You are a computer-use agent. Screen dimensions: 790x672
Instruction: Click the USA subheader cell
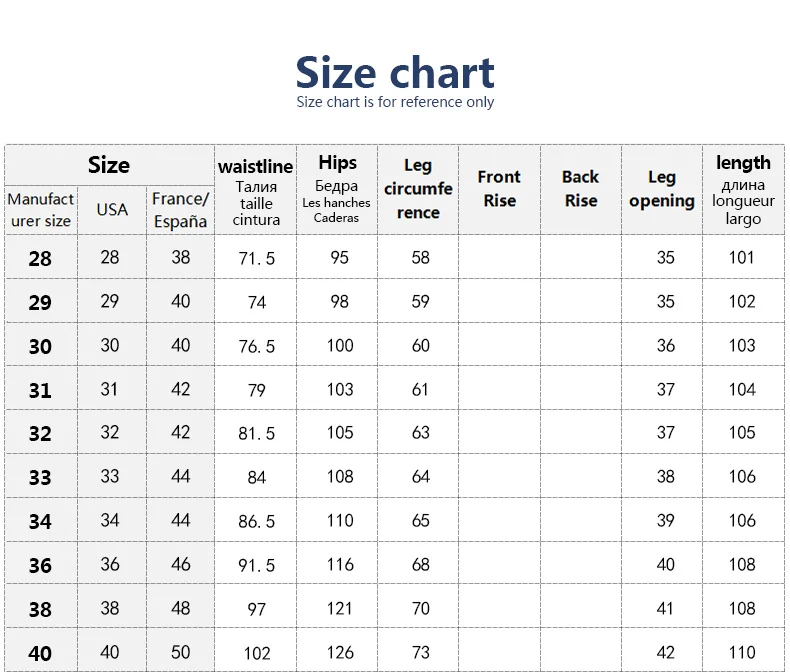click(x=112, y=210)
